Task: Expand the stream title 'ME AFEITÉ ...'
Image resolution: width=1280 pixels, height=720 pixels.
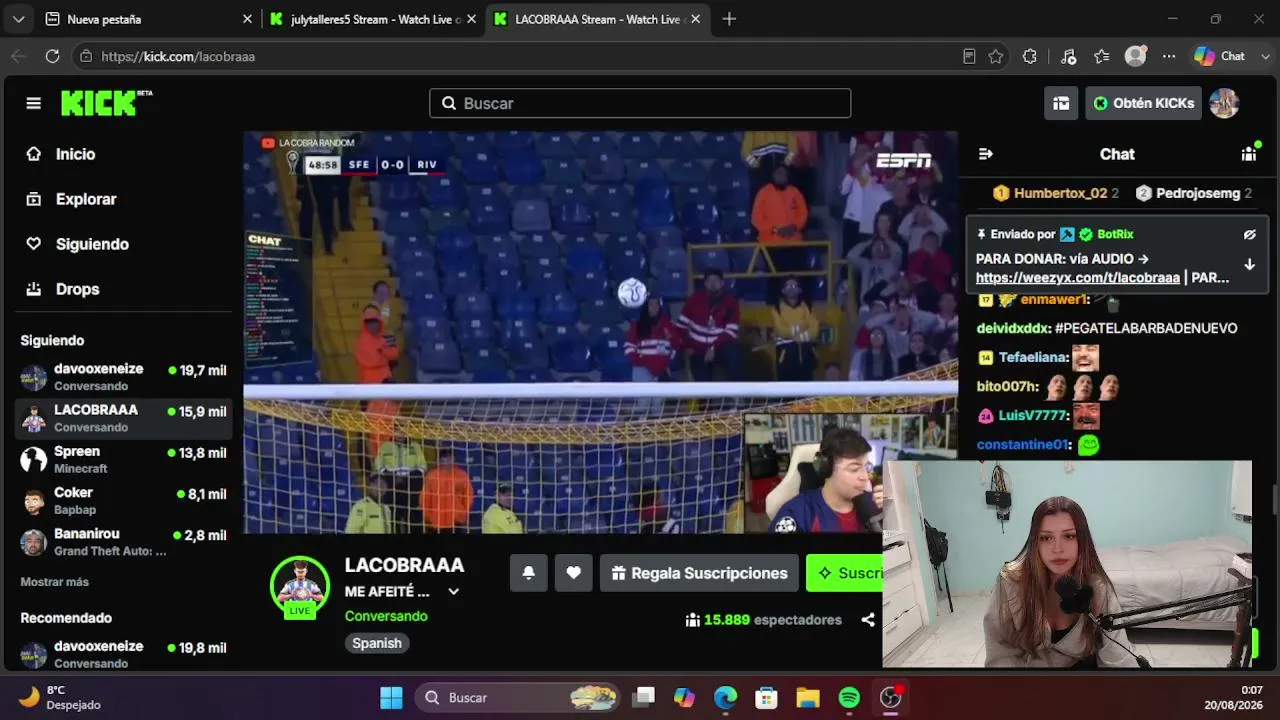Action: [x=453, y=591]
